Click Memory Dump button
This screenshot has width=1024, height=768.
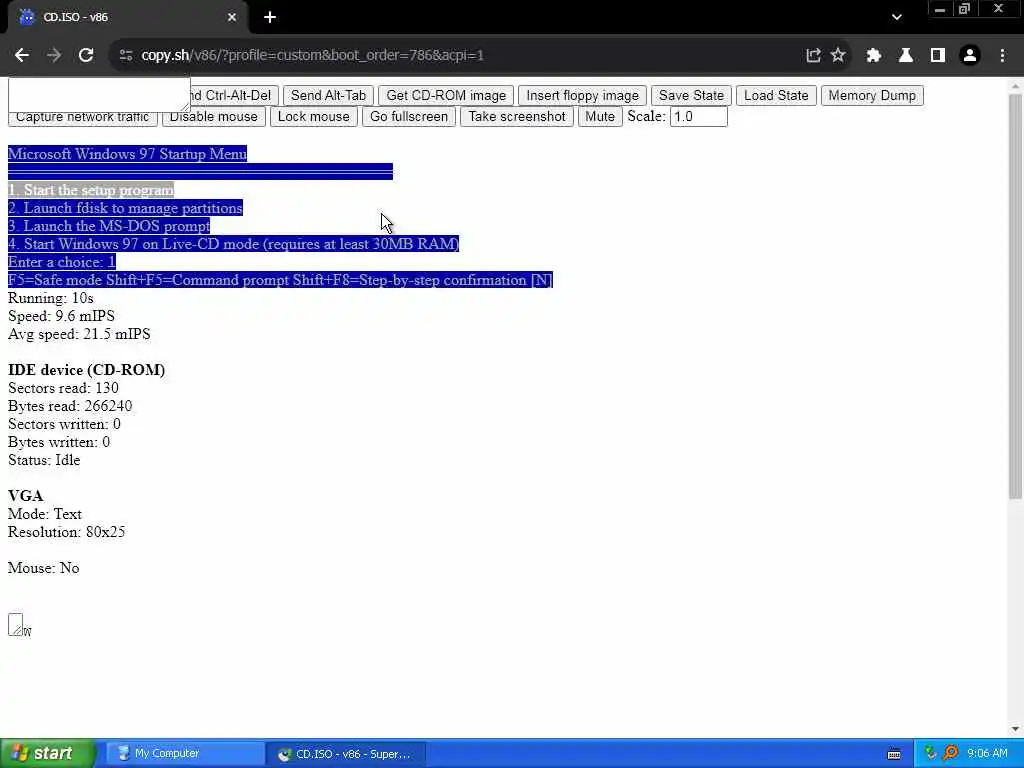pyautogui.click(x=872, y=95)
